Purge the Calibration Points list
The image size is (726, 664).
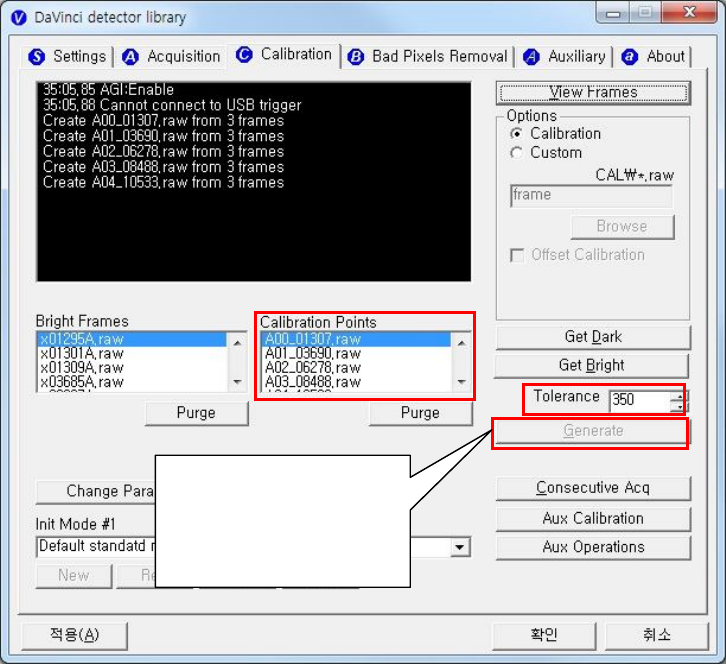click(420, 413)
